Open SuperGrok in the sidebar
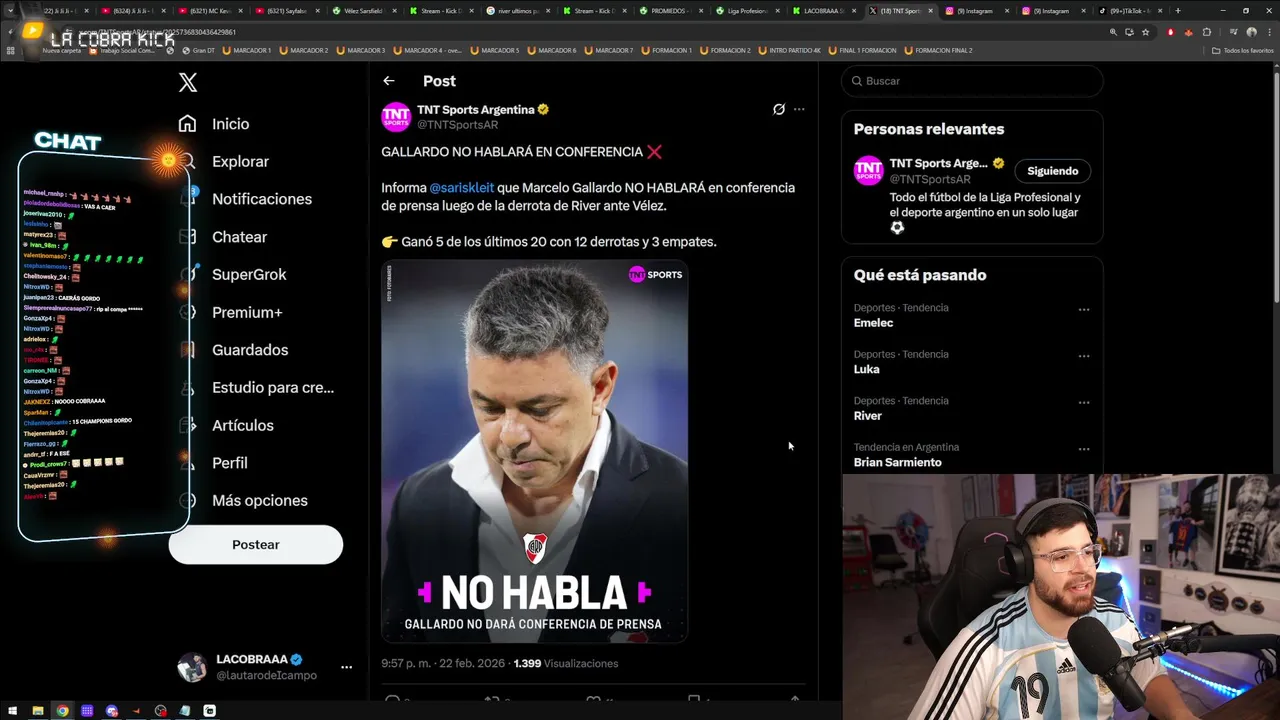The height and width of the screenshot is (720, 1280). pyautogui.click(x=249, y=274)
